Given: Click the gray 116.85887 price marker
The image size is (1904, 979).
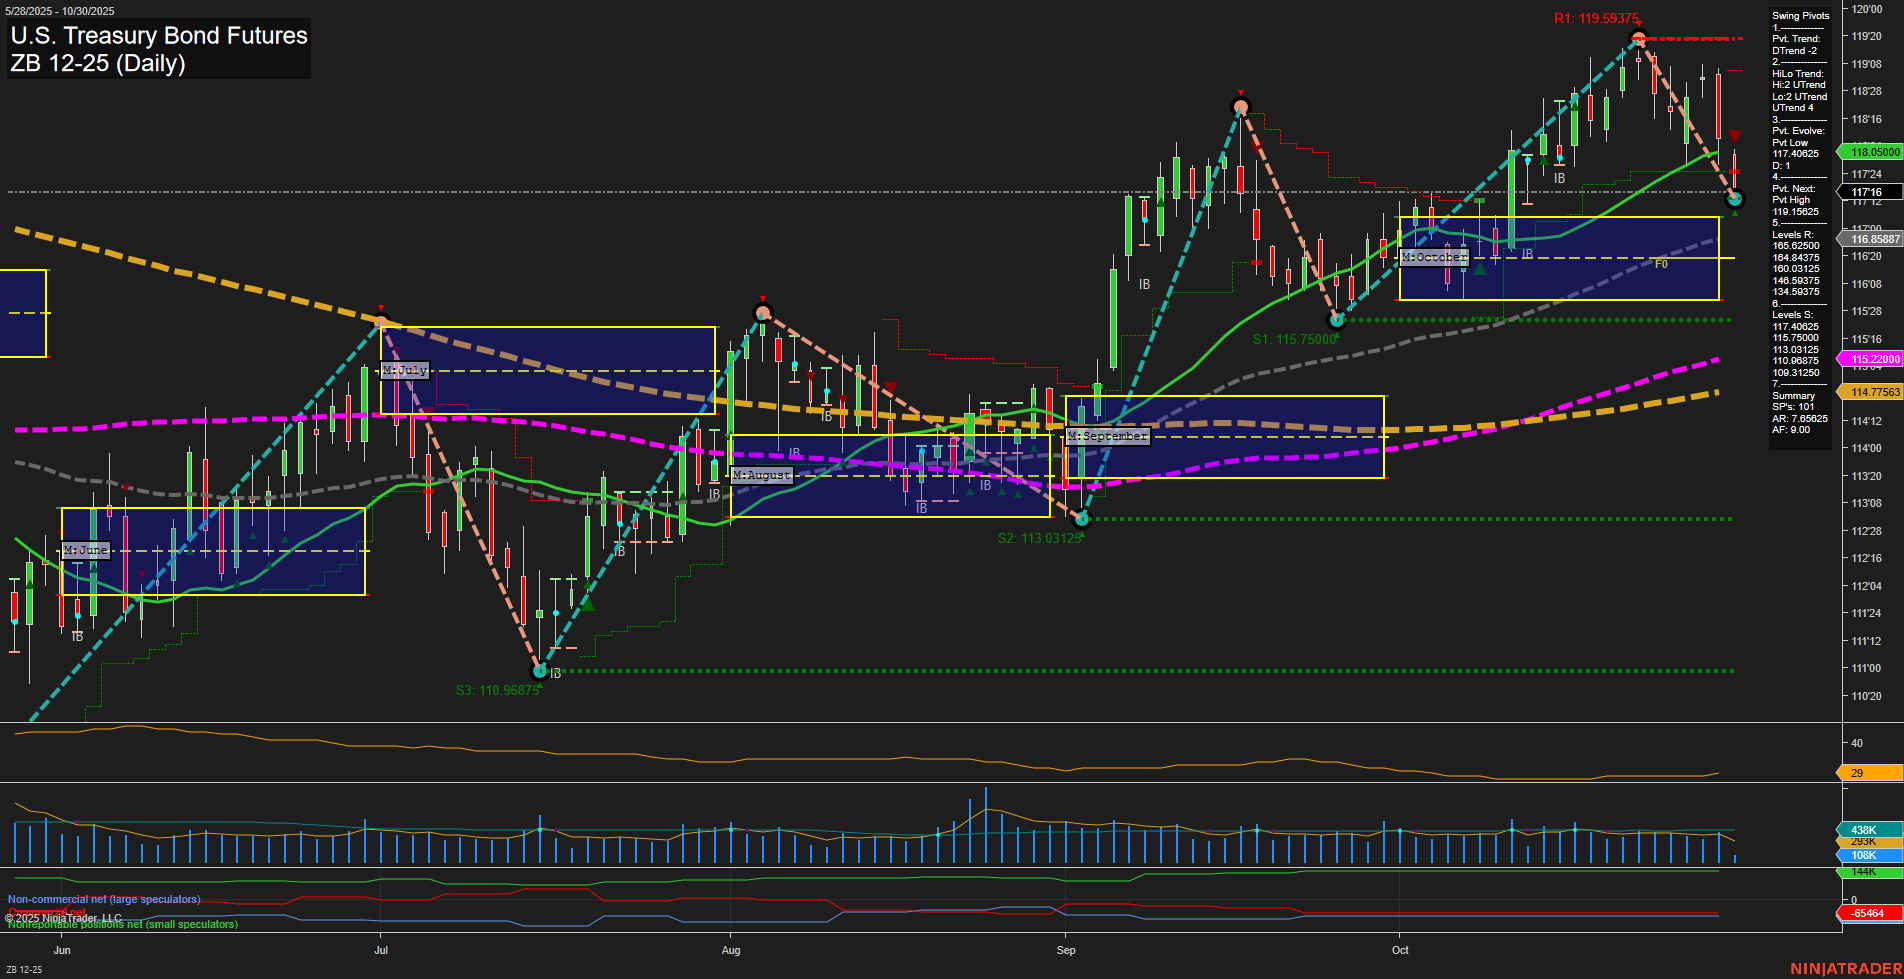Looking at the screenshot, I should (x=1866, y=239).
